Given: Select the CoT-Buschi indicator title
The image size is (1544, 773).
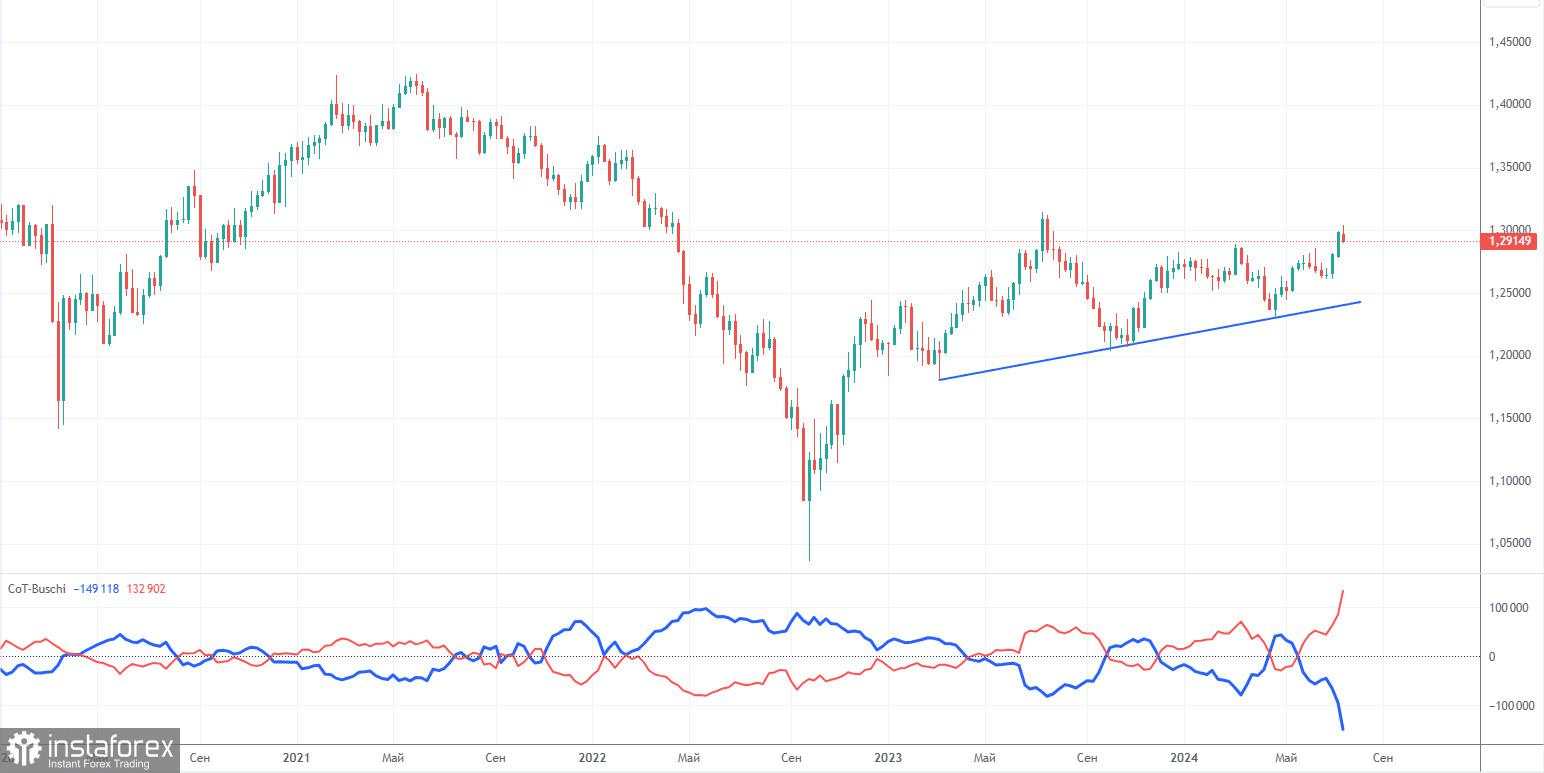Looking at the screenshot, I should tap(37, 589).
